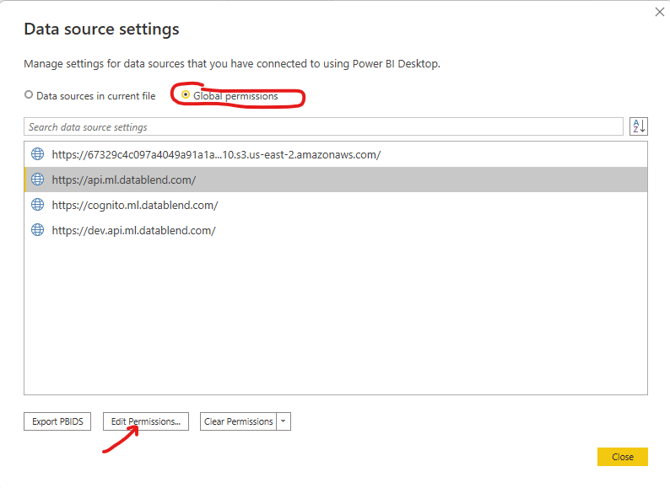Click the Export PBIDS button
This screenshot has height=488, width=670.
57,421
